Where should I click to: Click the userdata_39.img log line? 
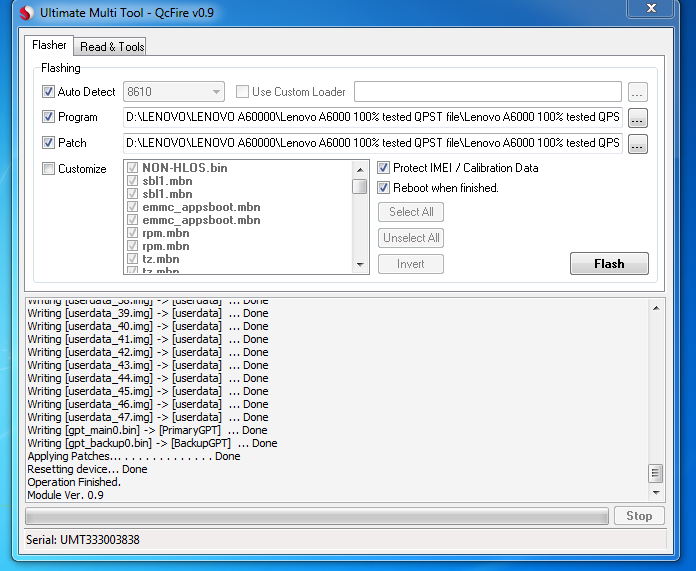click(x=148, y=313)
